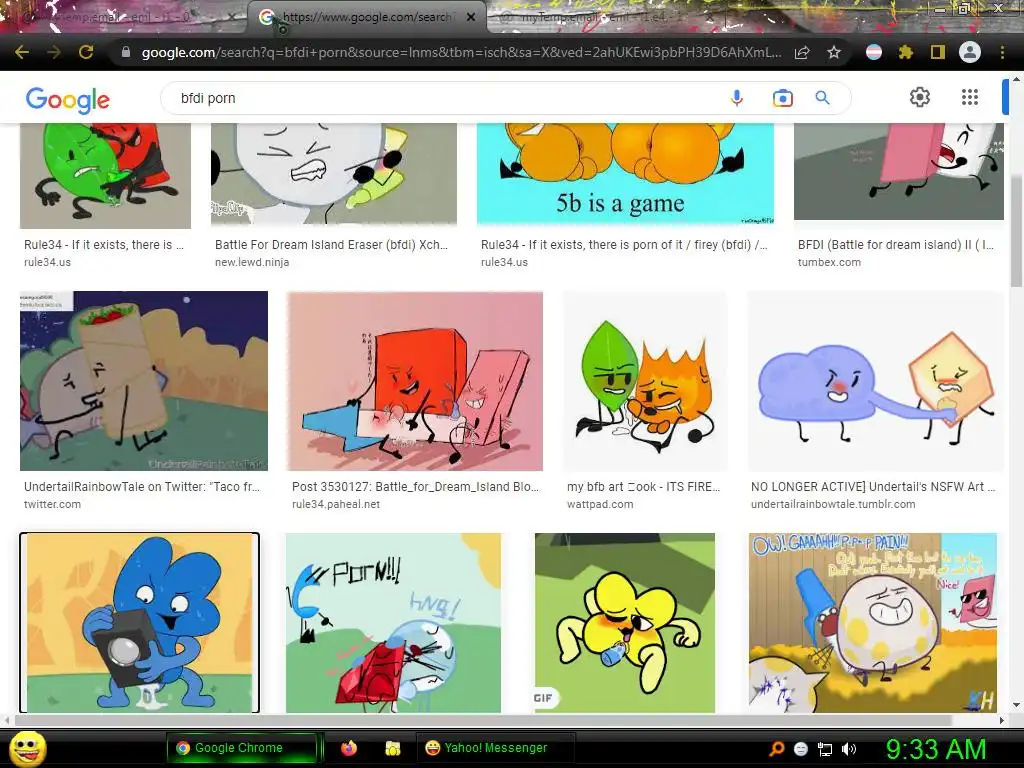Image resolution: width=1024 pixels, height=768 pixels.
Task: Open the smiley-face Start button
Action: 28,748
